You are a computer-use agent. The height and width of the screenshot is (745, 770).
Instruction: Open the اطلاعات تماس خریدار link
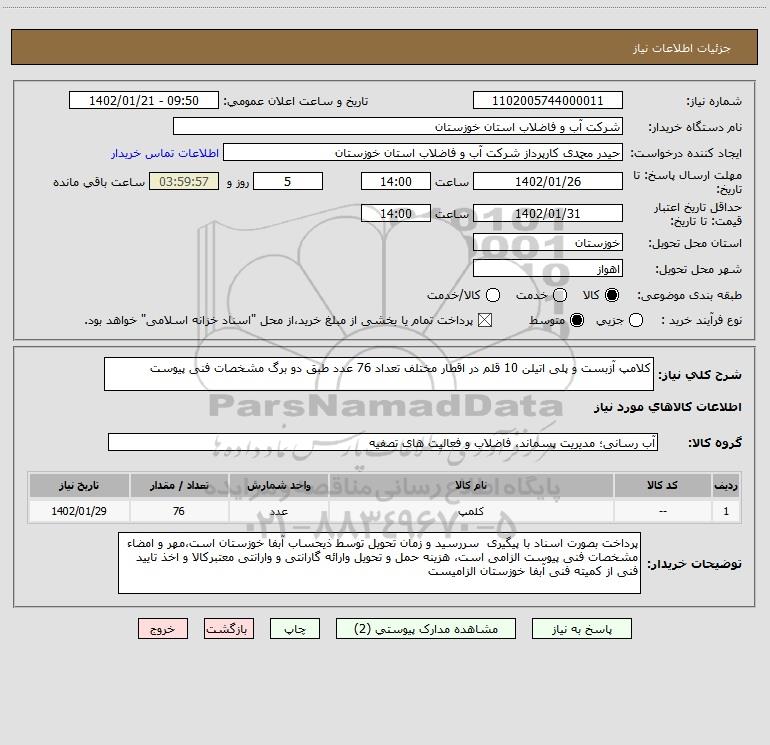point(165,153)
